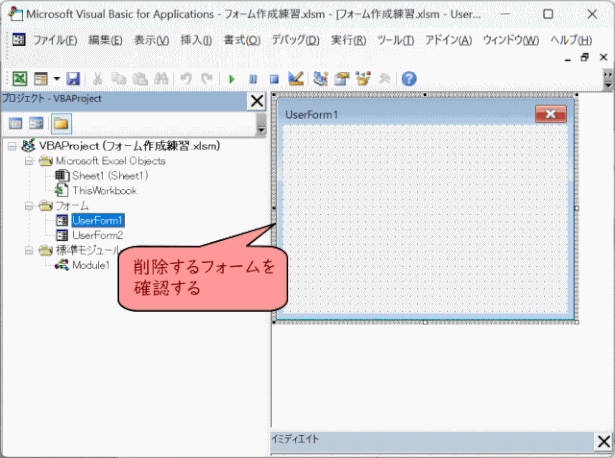
Task: Save the workbook with the floppy disk icon
Action: pyautogui.click(x=73, y=79)
